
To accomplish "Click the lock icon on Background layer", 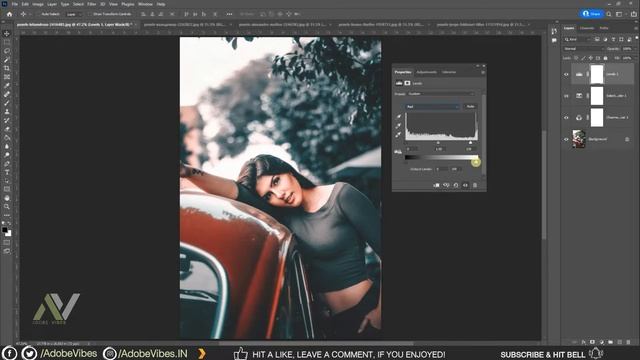I will point(627,139).
